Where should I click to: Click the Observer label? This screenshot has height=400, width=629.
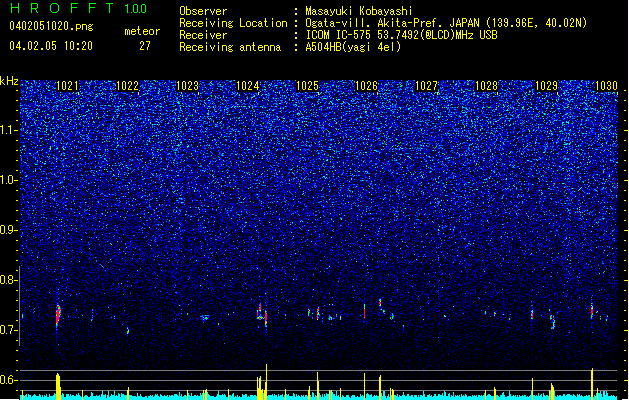[x=203, y=11]
